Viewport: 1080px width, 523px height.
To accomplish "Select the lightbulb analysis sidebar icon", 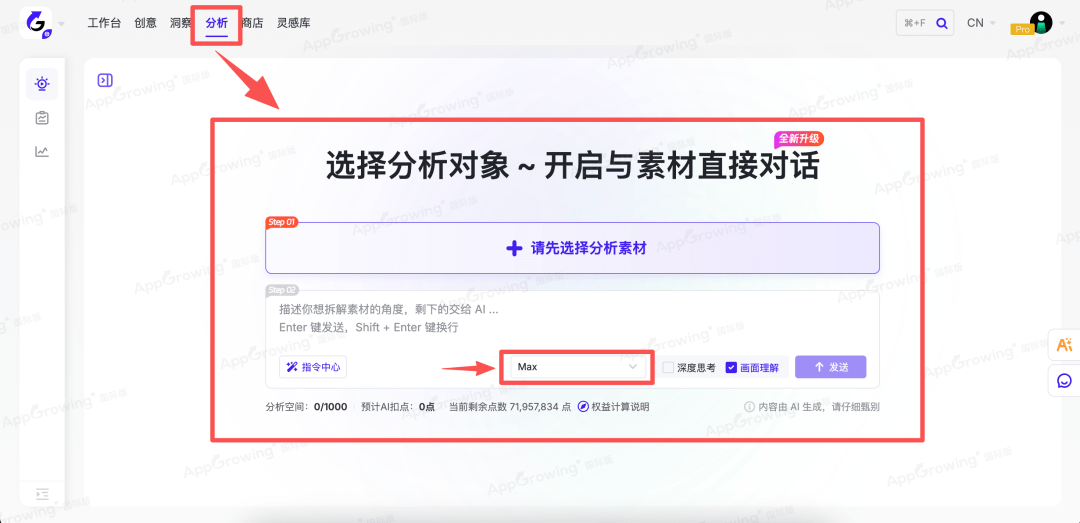I will (x=42, y=84).
